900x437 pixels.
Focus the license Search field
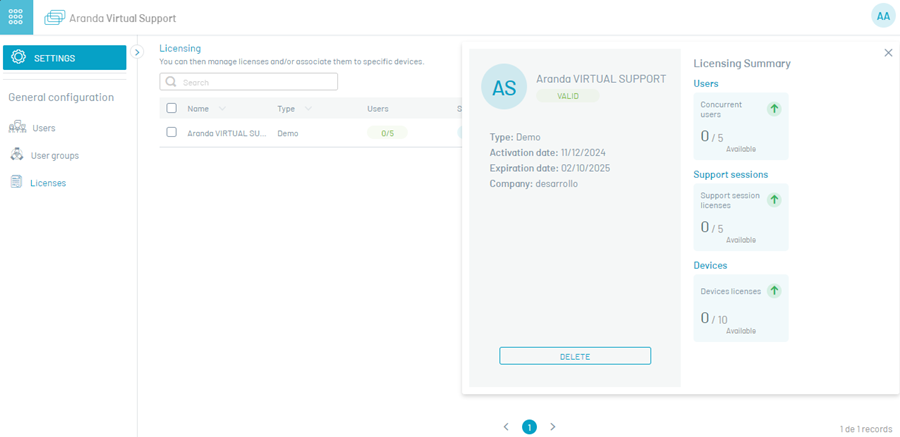pyautogui.click(x=249, y=82)
